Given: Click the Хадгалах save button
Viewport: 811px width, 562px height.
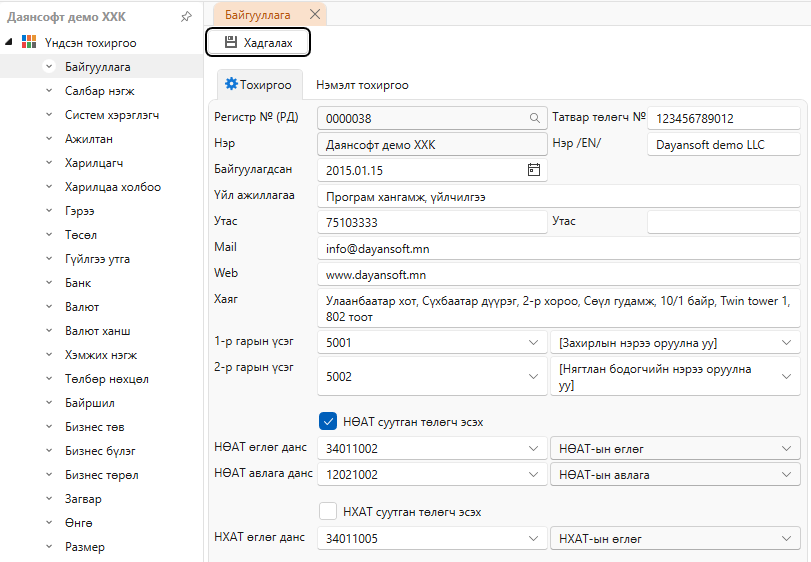Looking at the screenshot, I should [258, 42].
